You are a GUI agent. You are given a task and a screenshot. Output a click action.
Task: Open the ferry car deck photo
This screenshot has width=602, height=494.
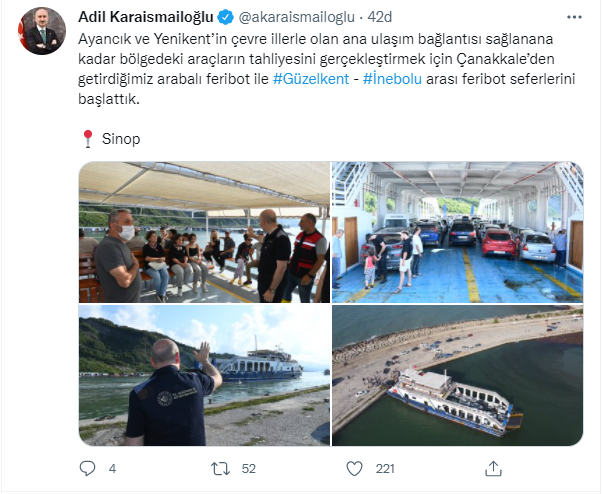pos(458,232)
